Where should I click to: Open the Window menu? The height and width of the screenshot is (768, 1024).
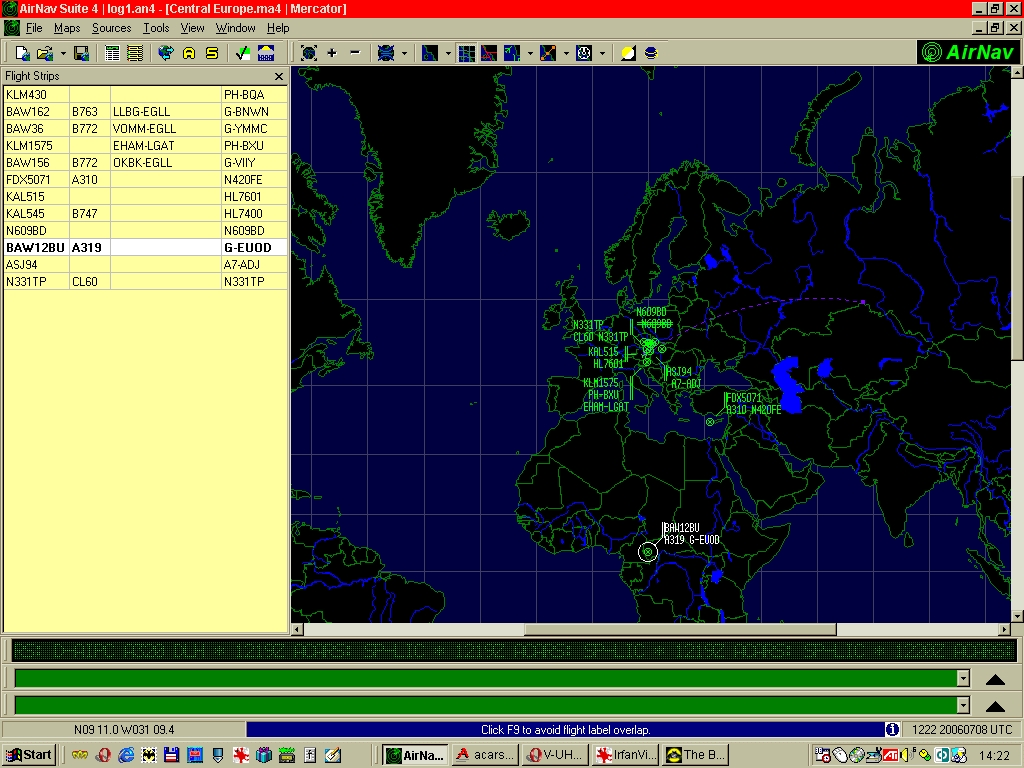[236, 28]
